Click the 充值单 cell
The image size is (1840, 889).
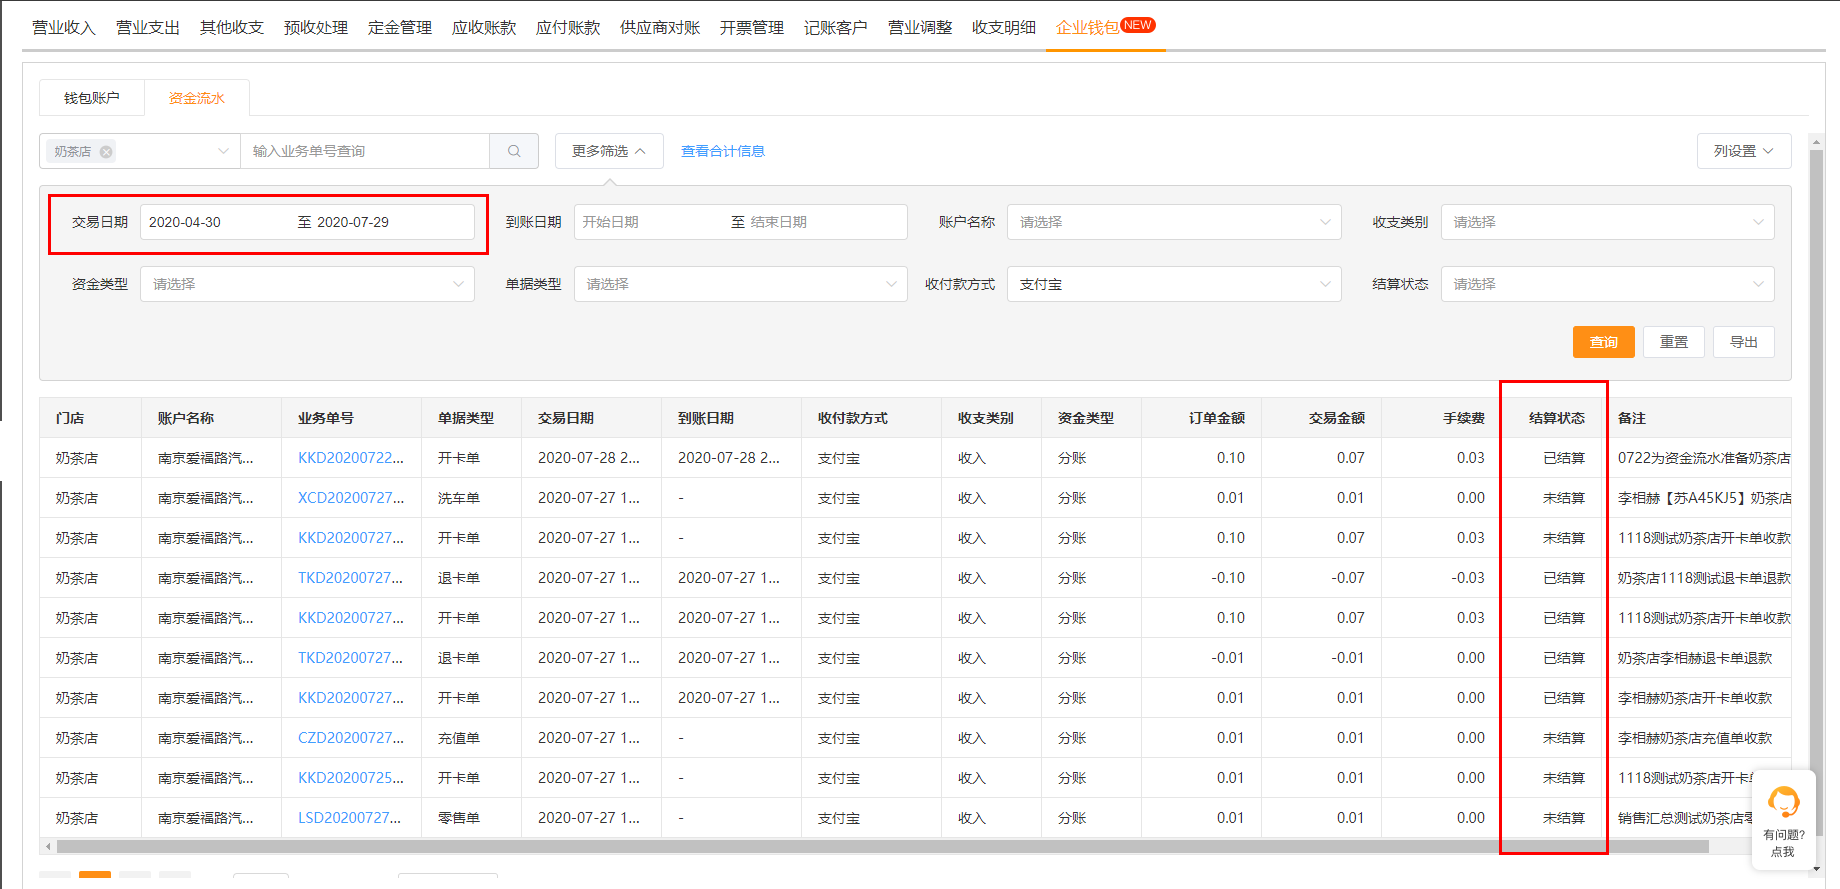click(x=459, y=738)
